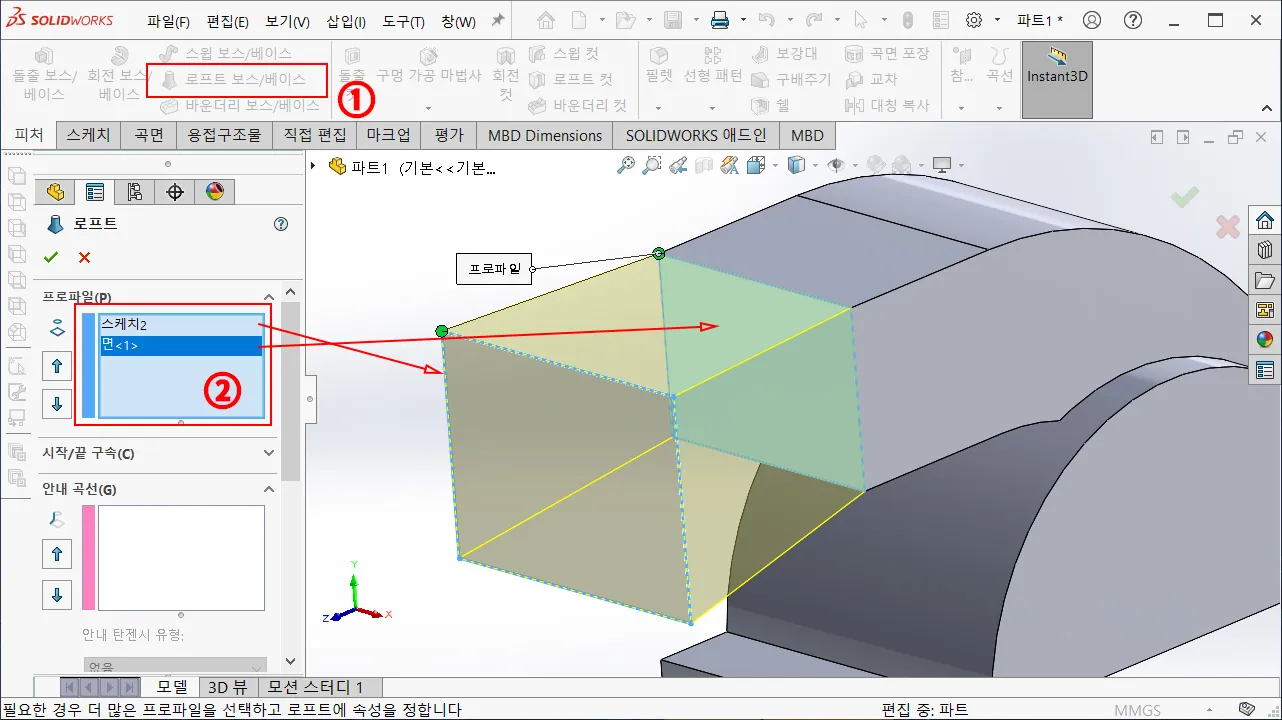This screenshot has width=1282, height=720.
Task: Collapse the 프로파일(P) section
Action: (x=268, y=297)
